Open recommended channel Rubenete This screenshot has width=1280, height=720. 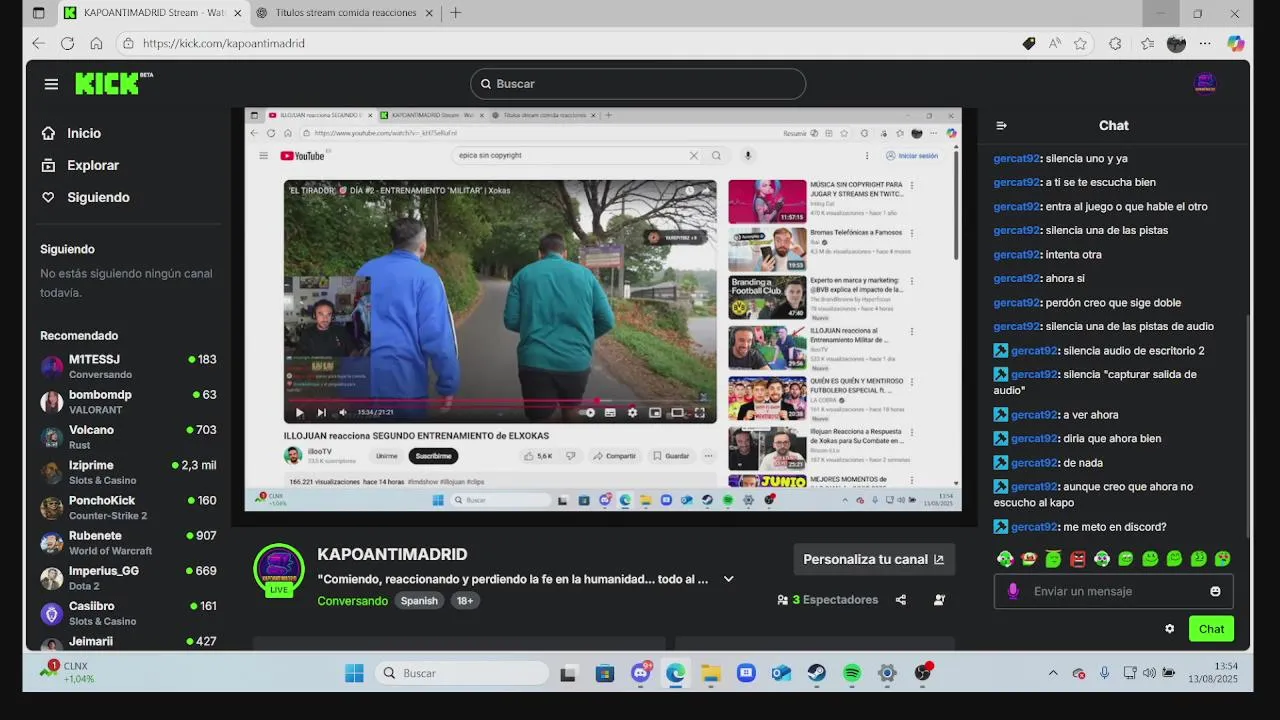128,543
